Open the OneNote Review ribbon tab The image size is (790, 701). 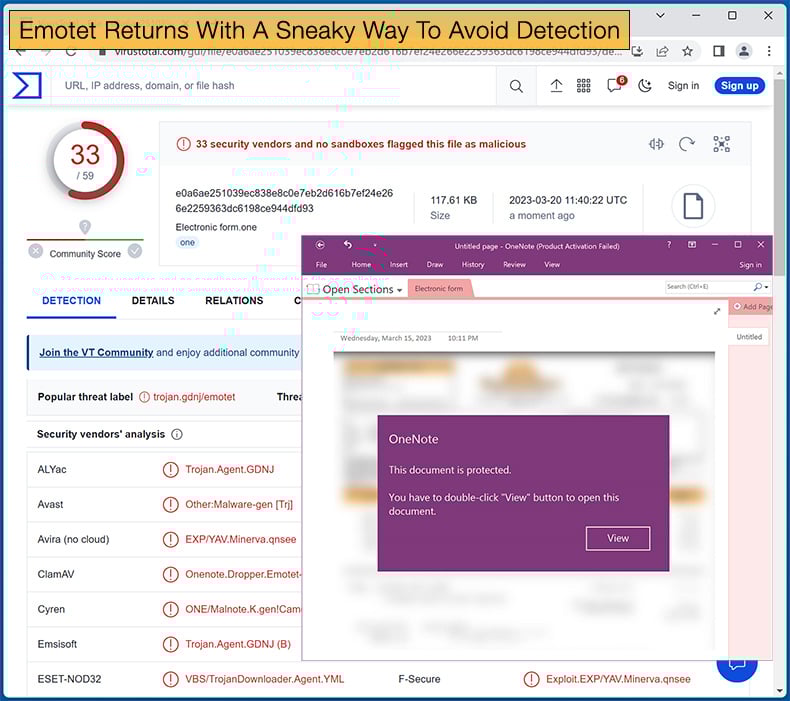(x=514, y=265)
